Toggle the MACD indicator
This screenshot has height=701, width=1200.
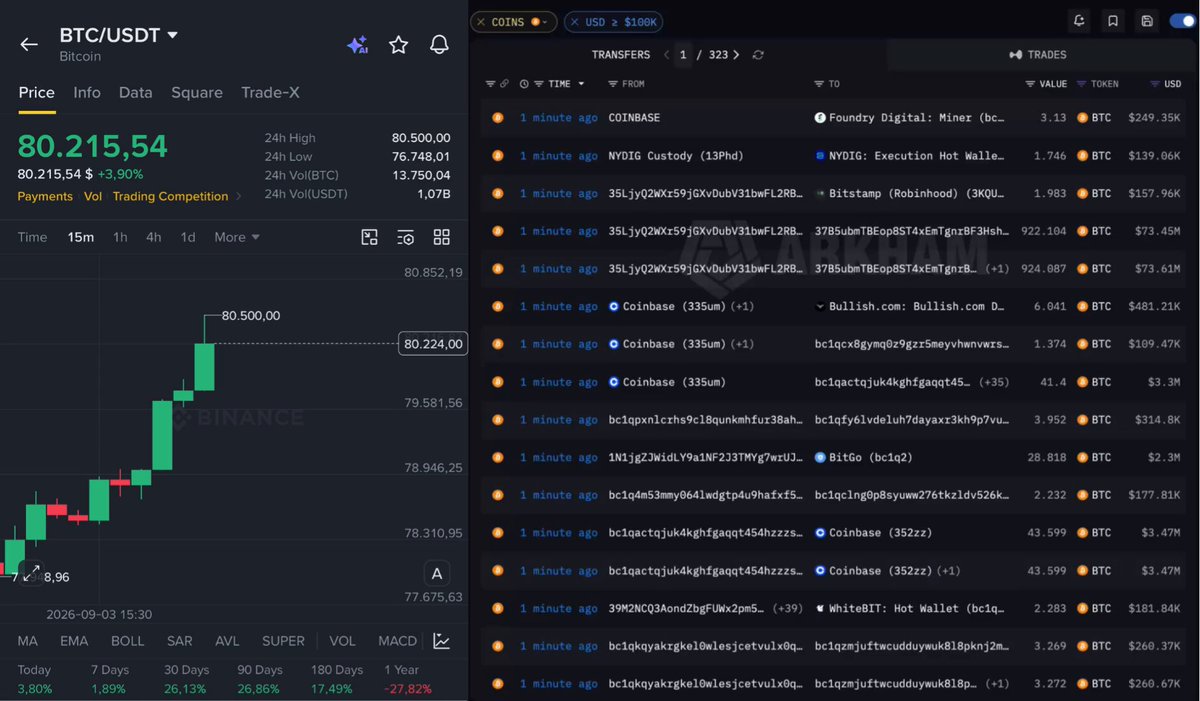point(397,641)
